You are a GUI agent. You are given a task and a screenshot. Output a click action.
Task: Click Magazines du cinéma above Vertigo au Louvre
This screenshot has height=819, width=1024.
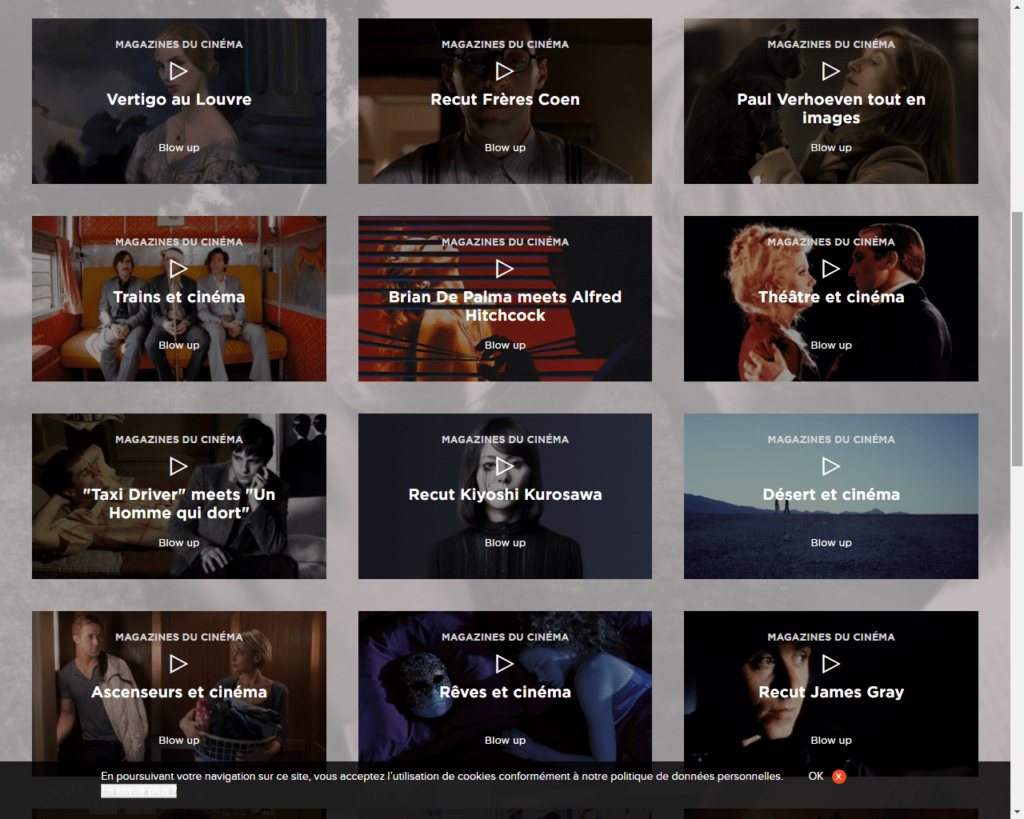tap(179, 44)
